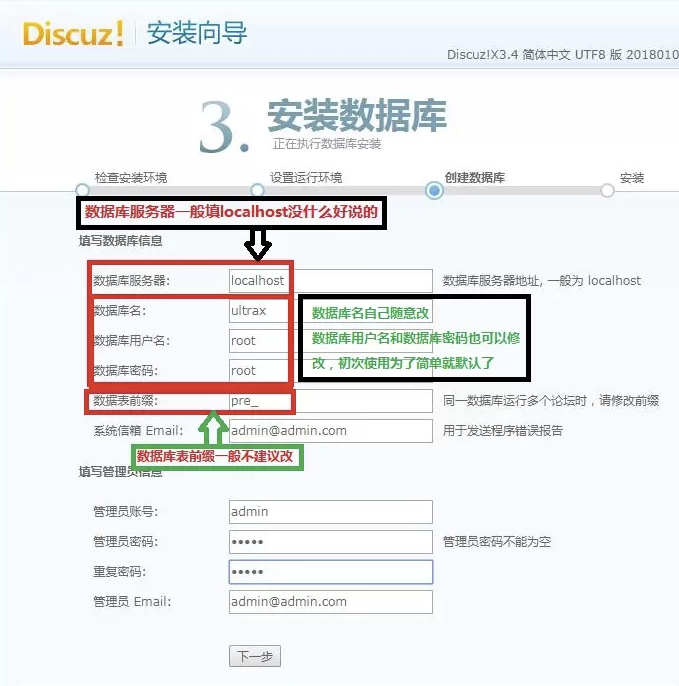Screen dimensions: 679x686
Task: Click the 检查安装环境 step marker
Action: coord(82,190)
